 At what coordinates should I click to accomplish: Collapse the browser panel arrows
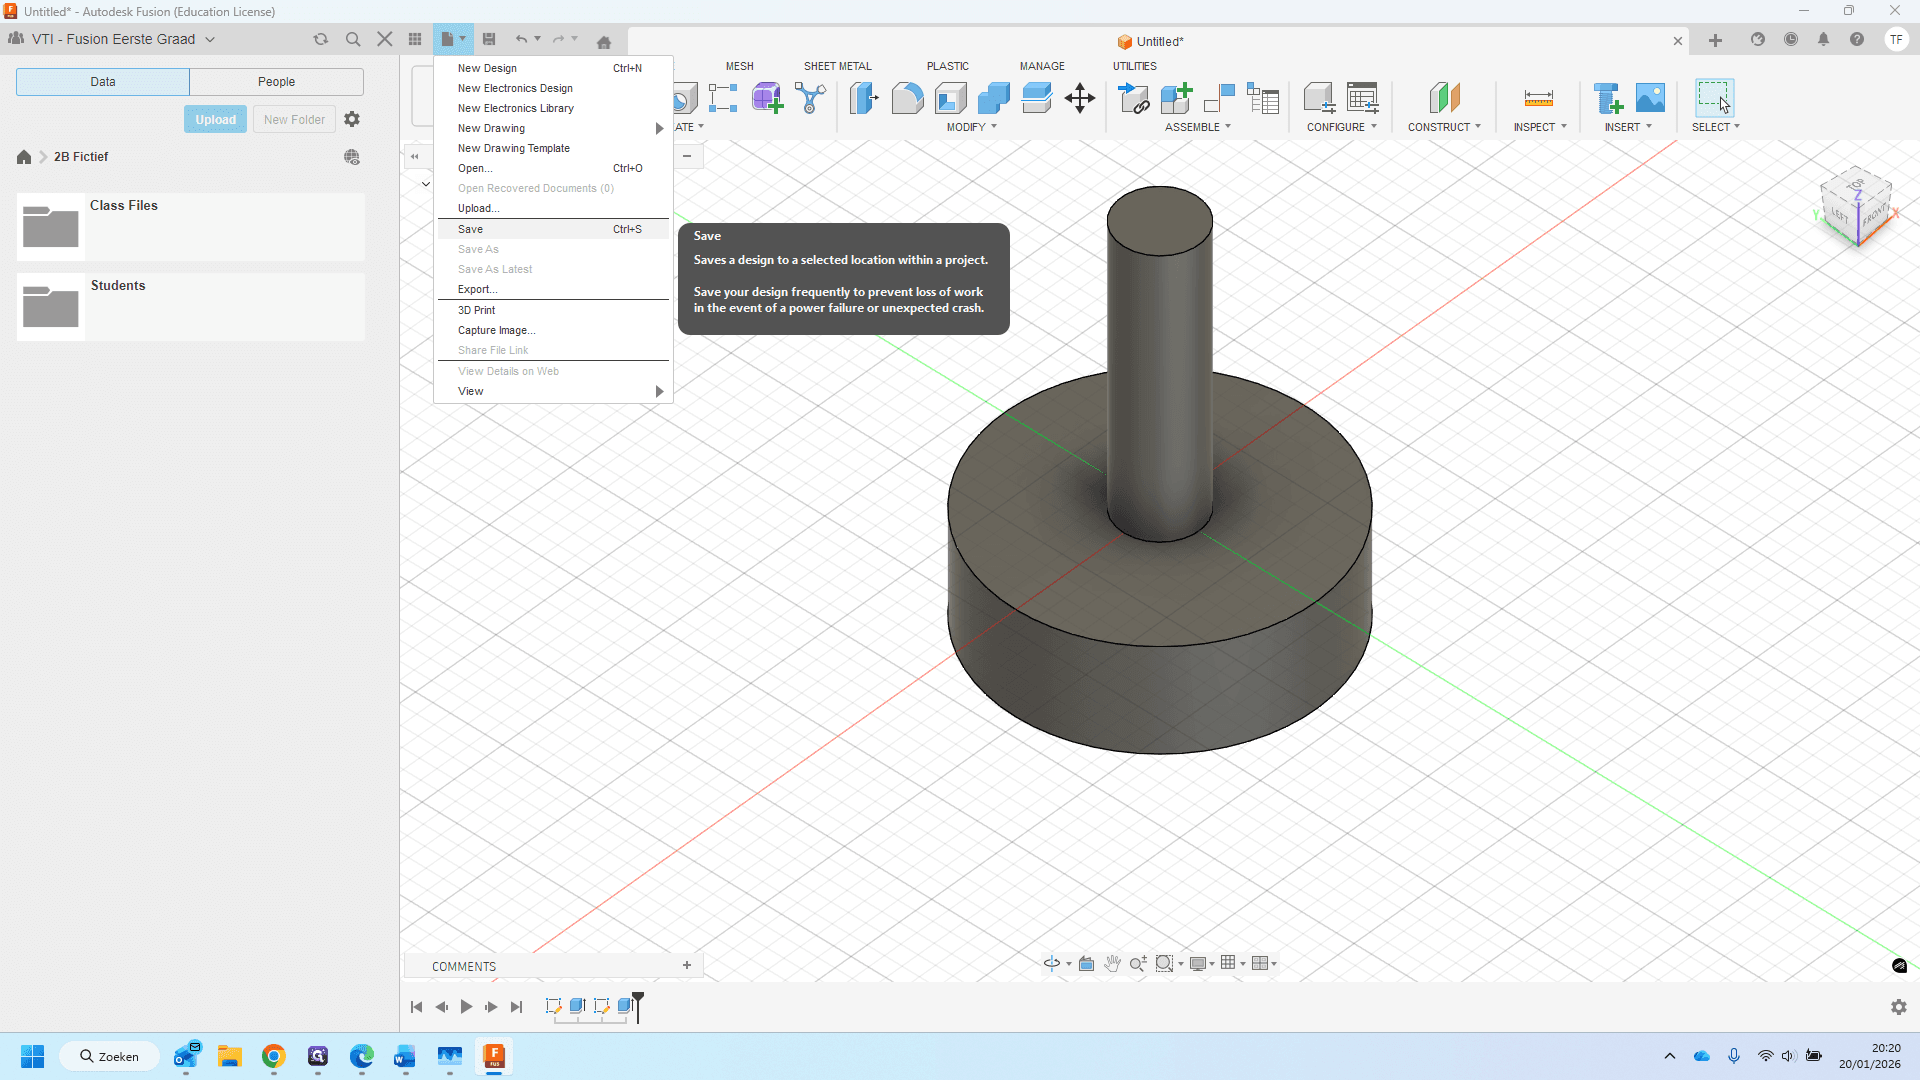tap(414, 156)
